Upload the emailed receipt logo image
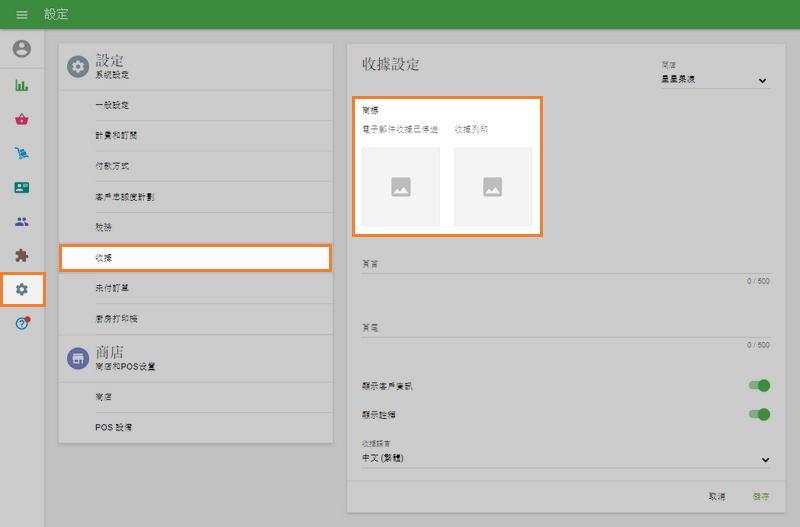This screenshot has width=800, height=527. (x=401, y=187)
